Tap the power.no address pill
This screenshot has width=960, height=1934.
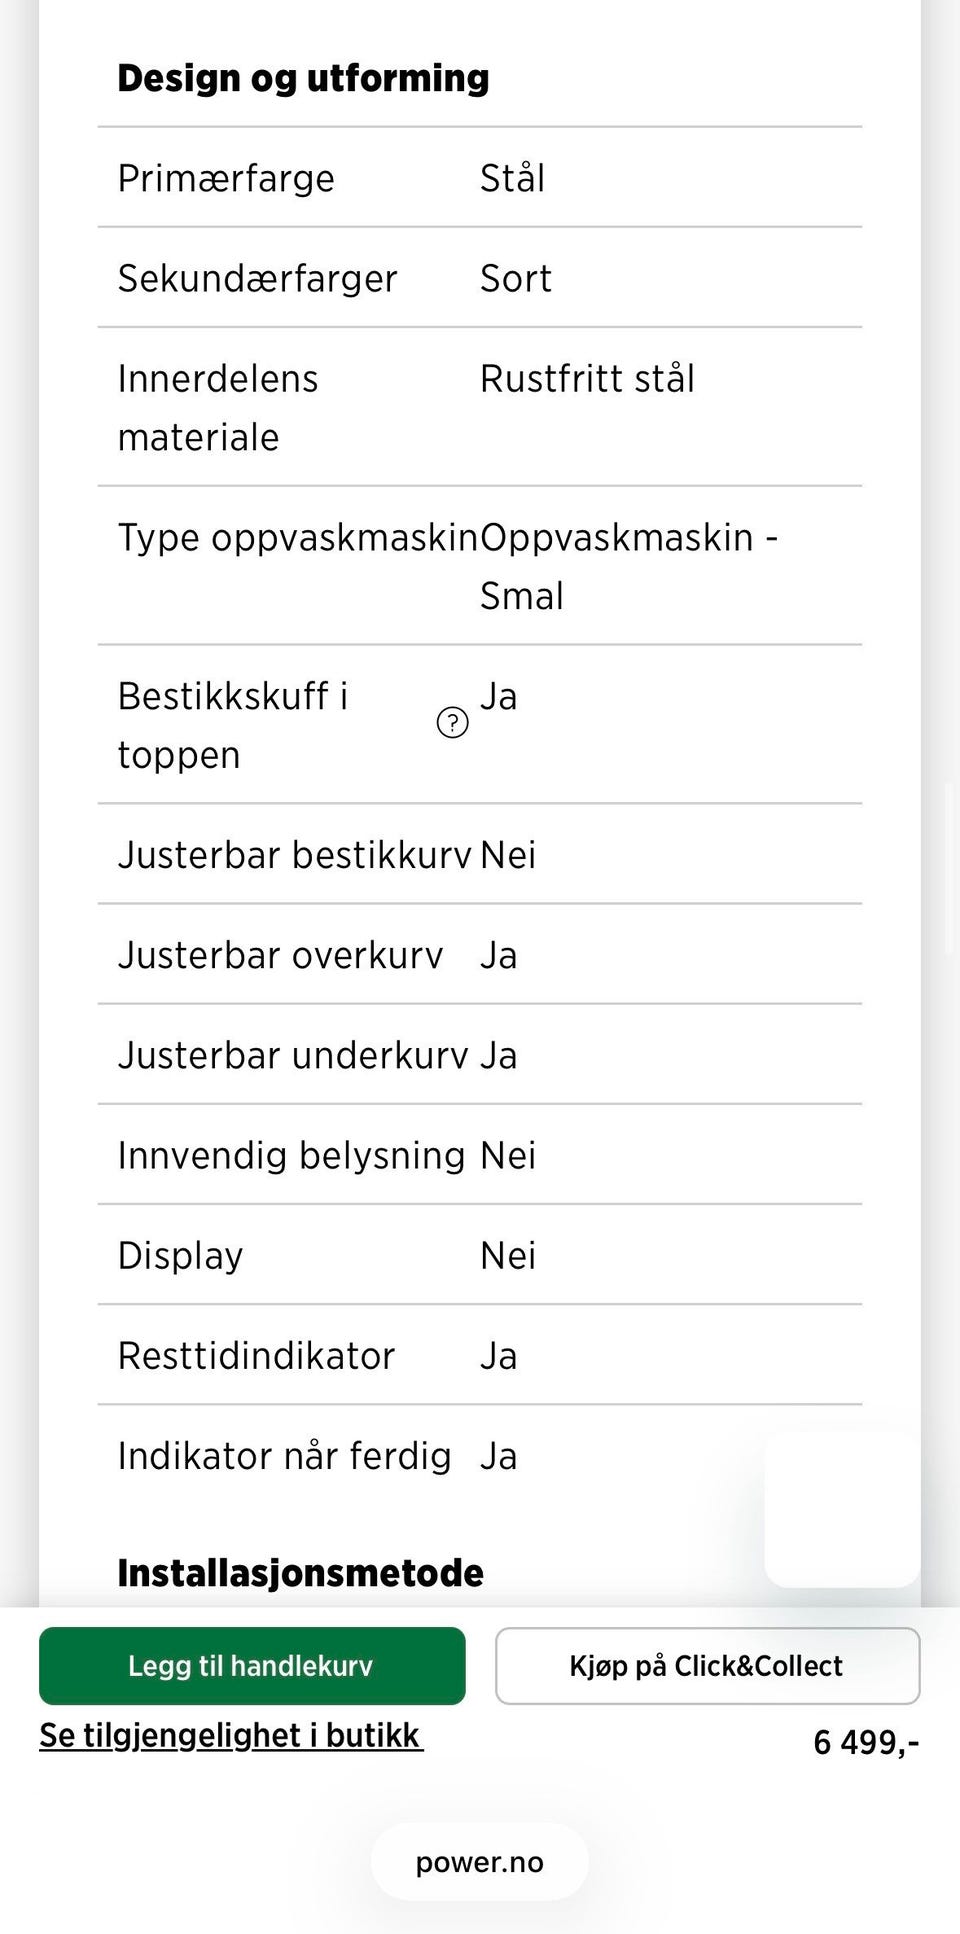click(480, 1862)
